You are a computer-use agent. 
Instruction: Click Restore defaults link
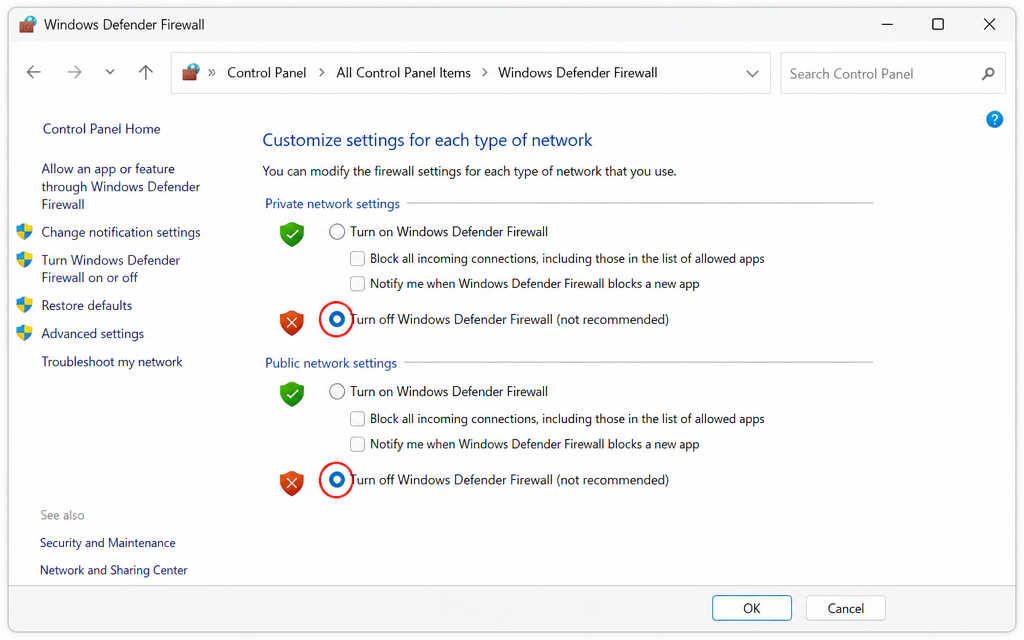tap(86, 306)
